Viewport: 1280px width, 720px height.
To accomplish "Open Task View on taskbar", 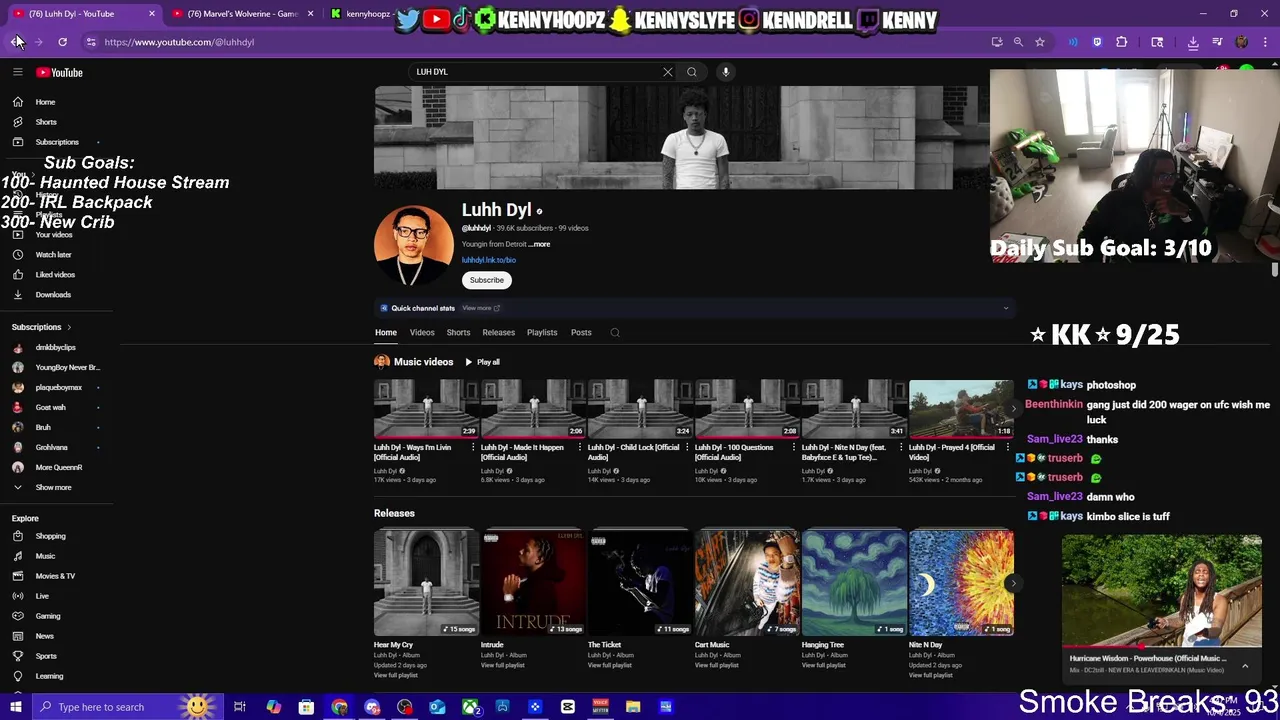I will [x=240, y=707].
